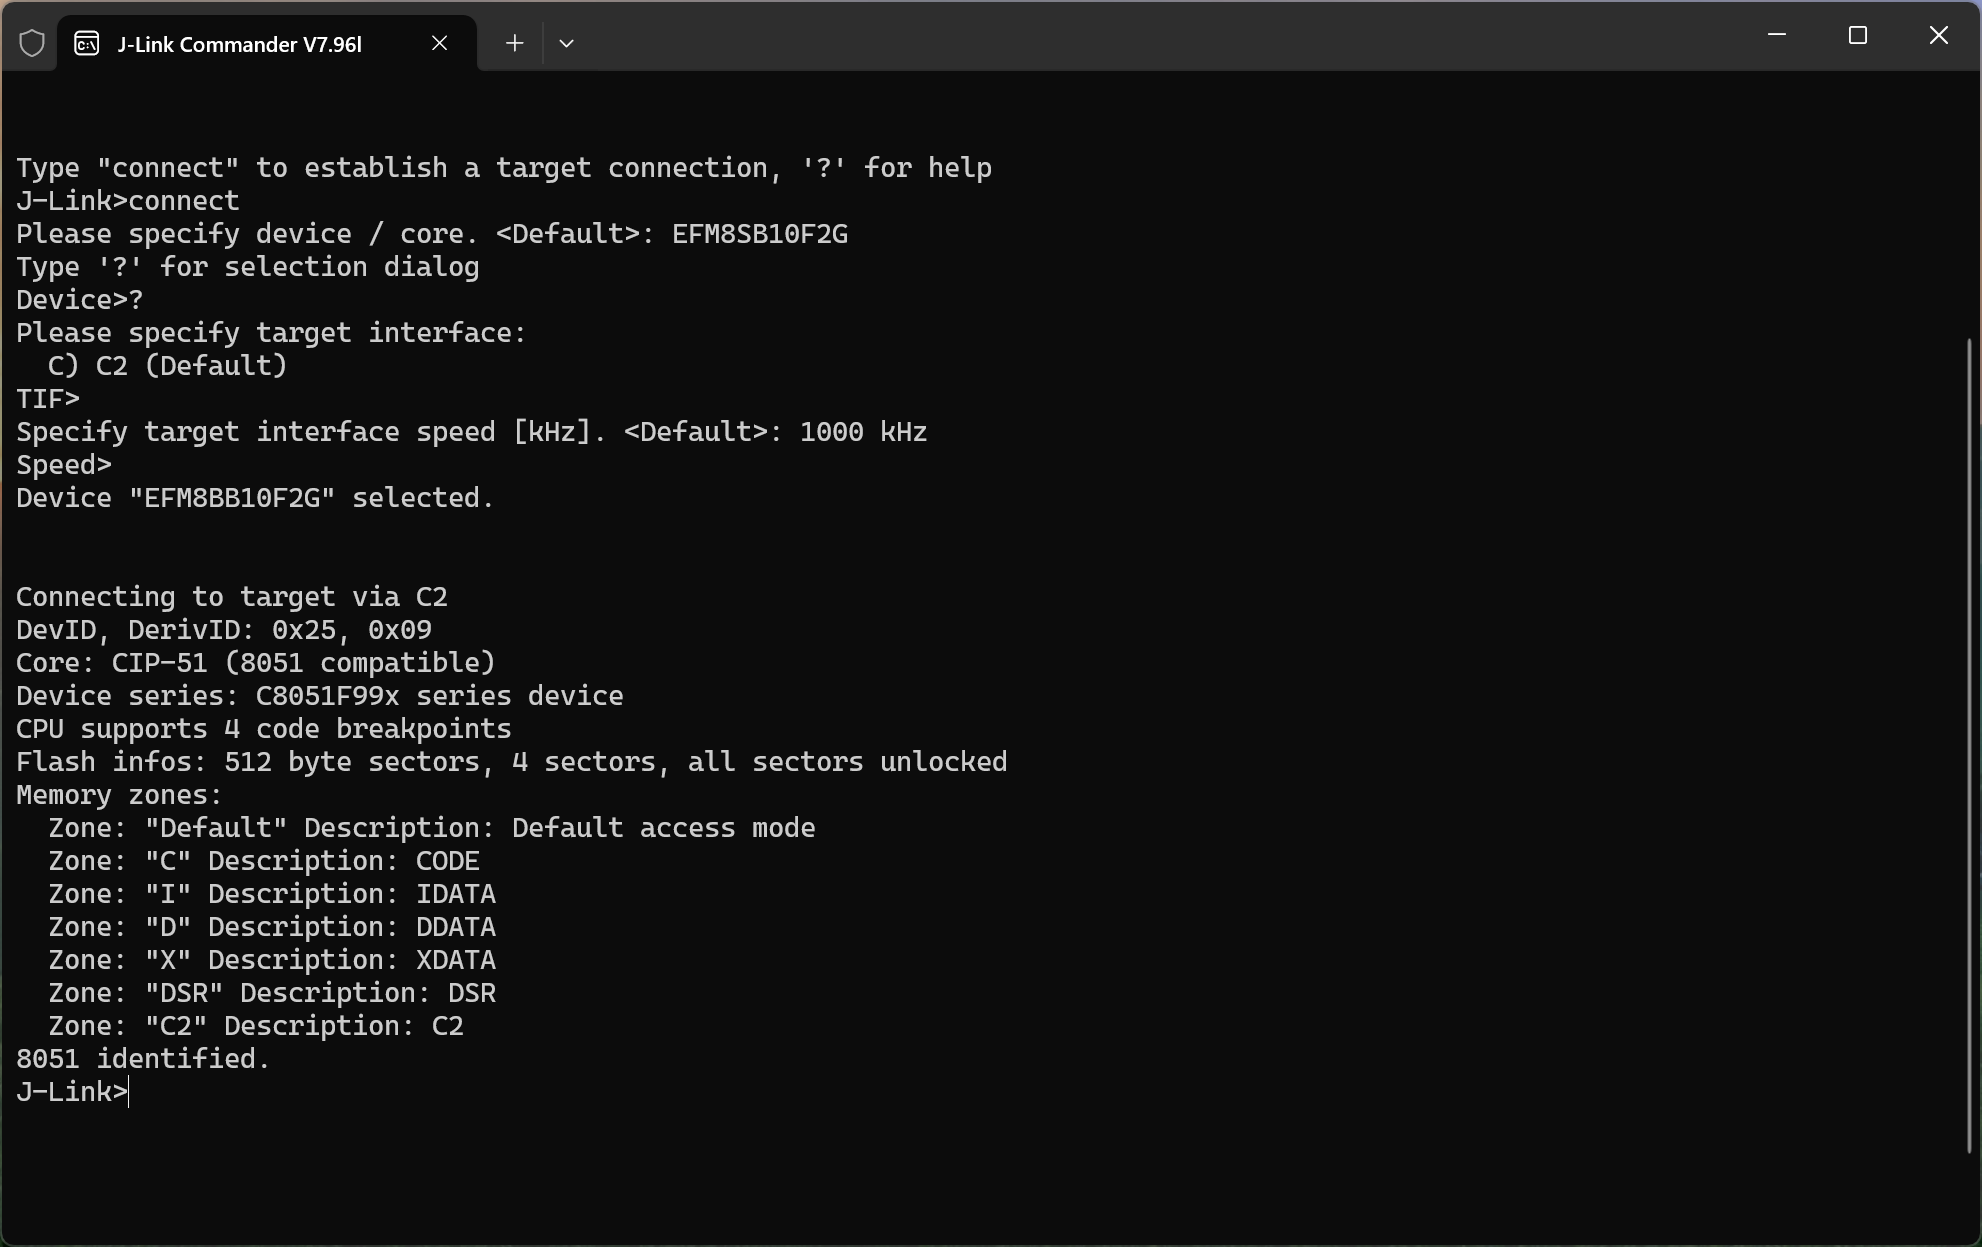The height and width of the screenshot is (1247, 1982).
Task: Expand the new tab profile dropdown chevron
Action: click(566, 43)
